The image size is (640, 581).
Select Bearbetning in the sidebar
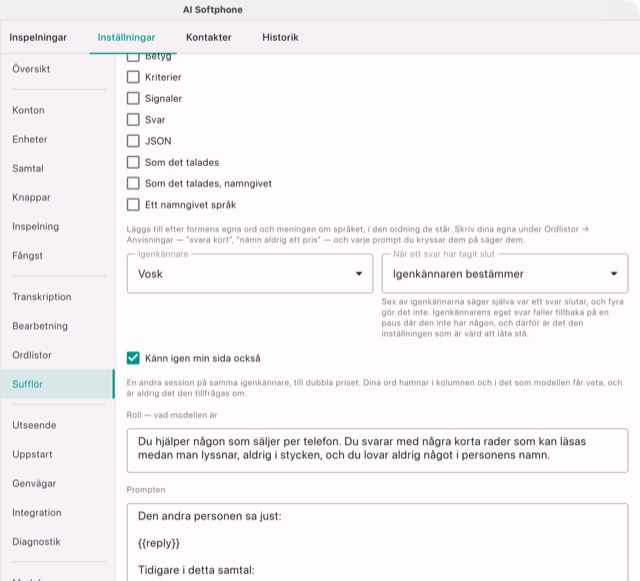pos(57,326)
